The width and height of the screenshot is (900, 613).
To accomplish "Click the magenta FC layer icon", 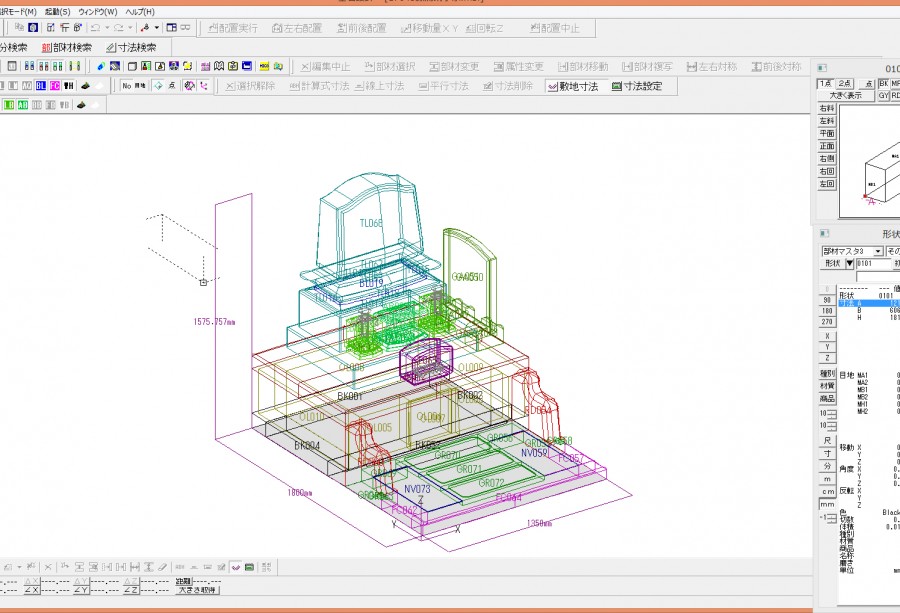I will click(x=54, y=86).
